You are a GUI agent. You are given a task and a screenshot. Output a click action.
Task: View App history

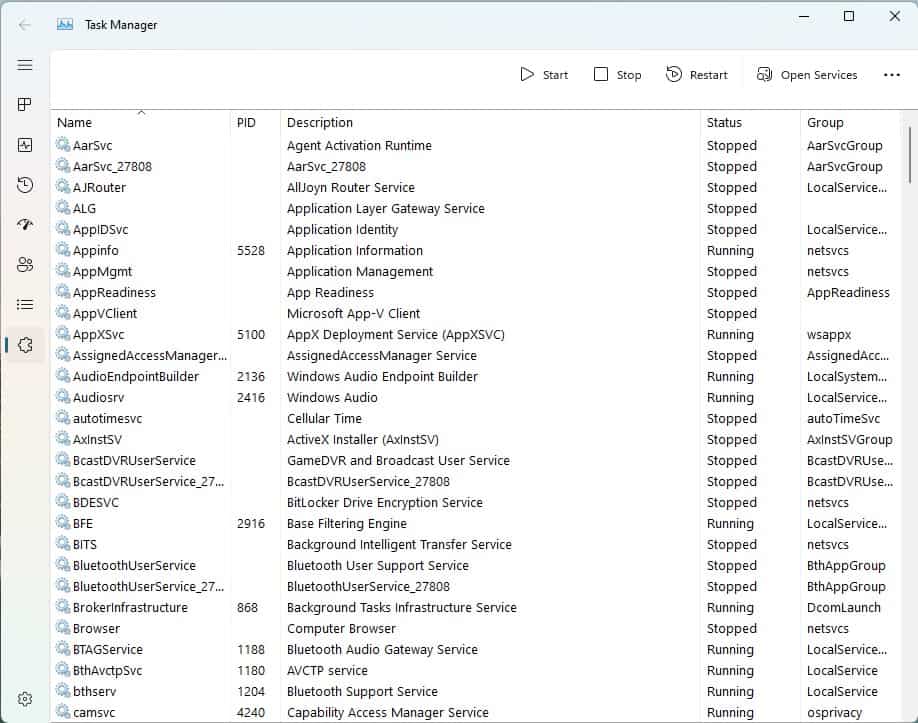(x=25, y=185)
